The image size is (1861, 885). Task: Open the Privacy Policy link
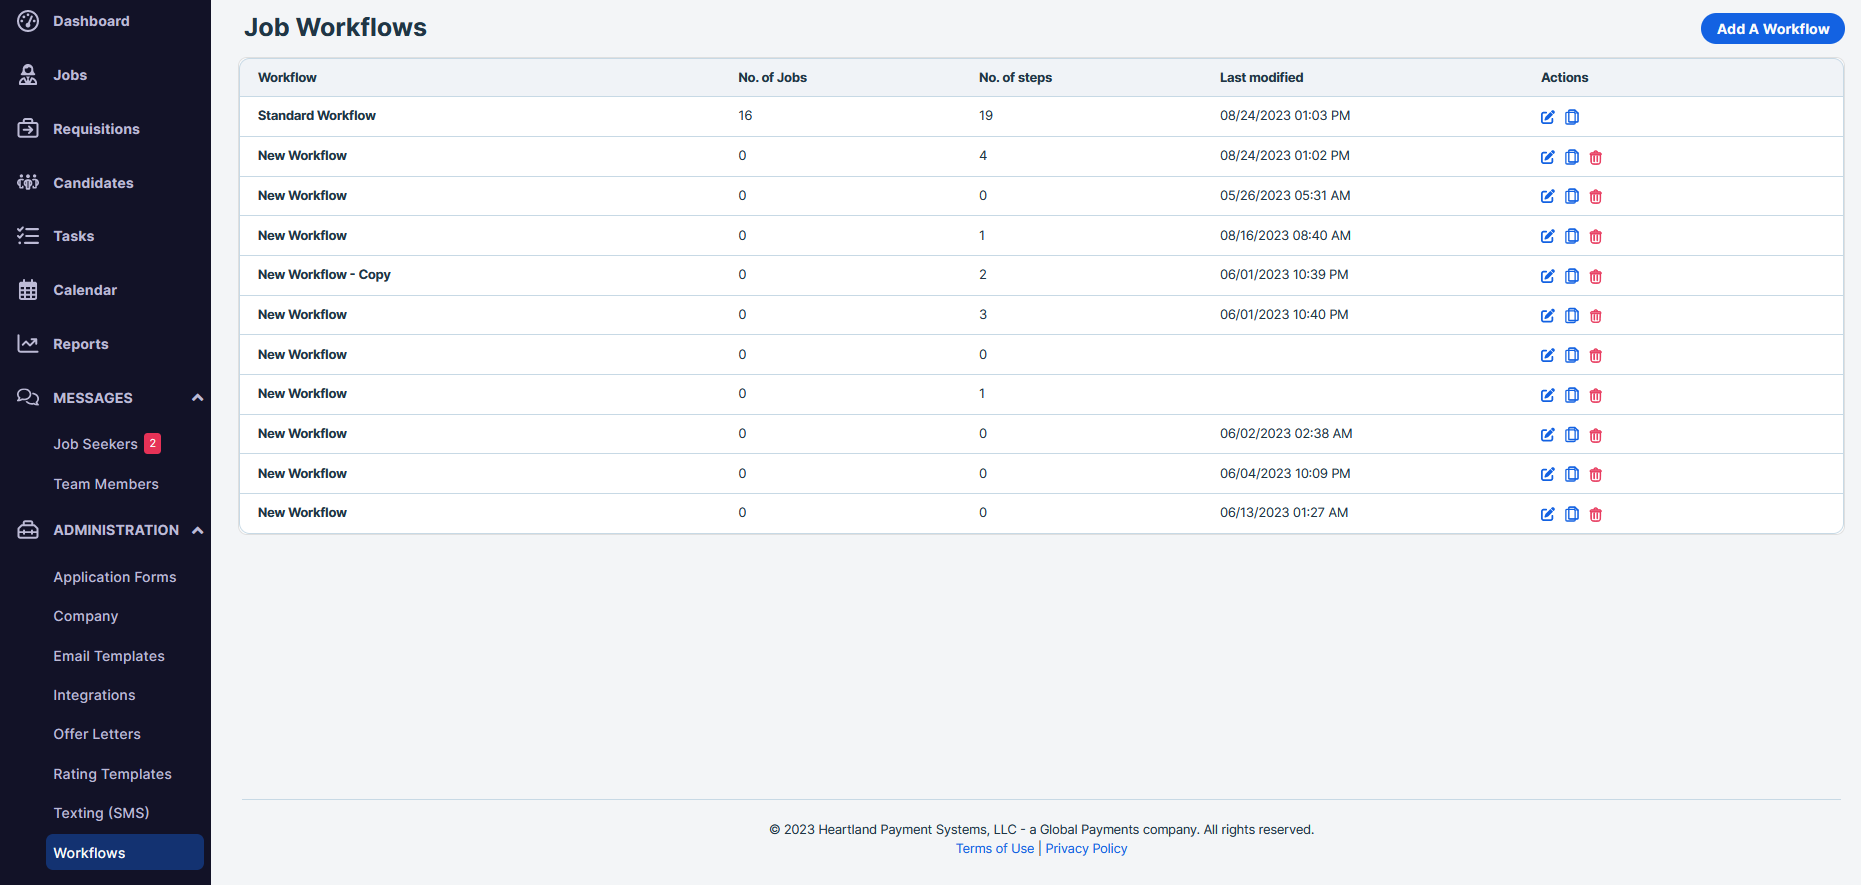tap(1086, 848)
